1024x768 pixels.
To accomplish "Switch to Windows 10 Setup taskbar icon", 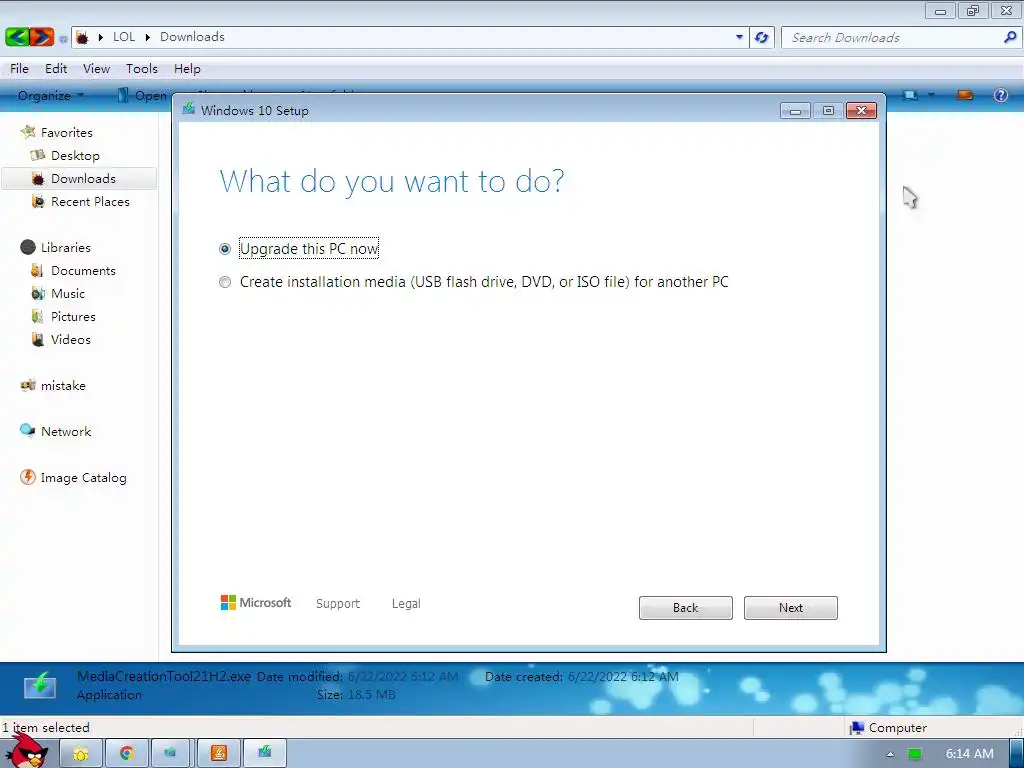I will (264, 754).
